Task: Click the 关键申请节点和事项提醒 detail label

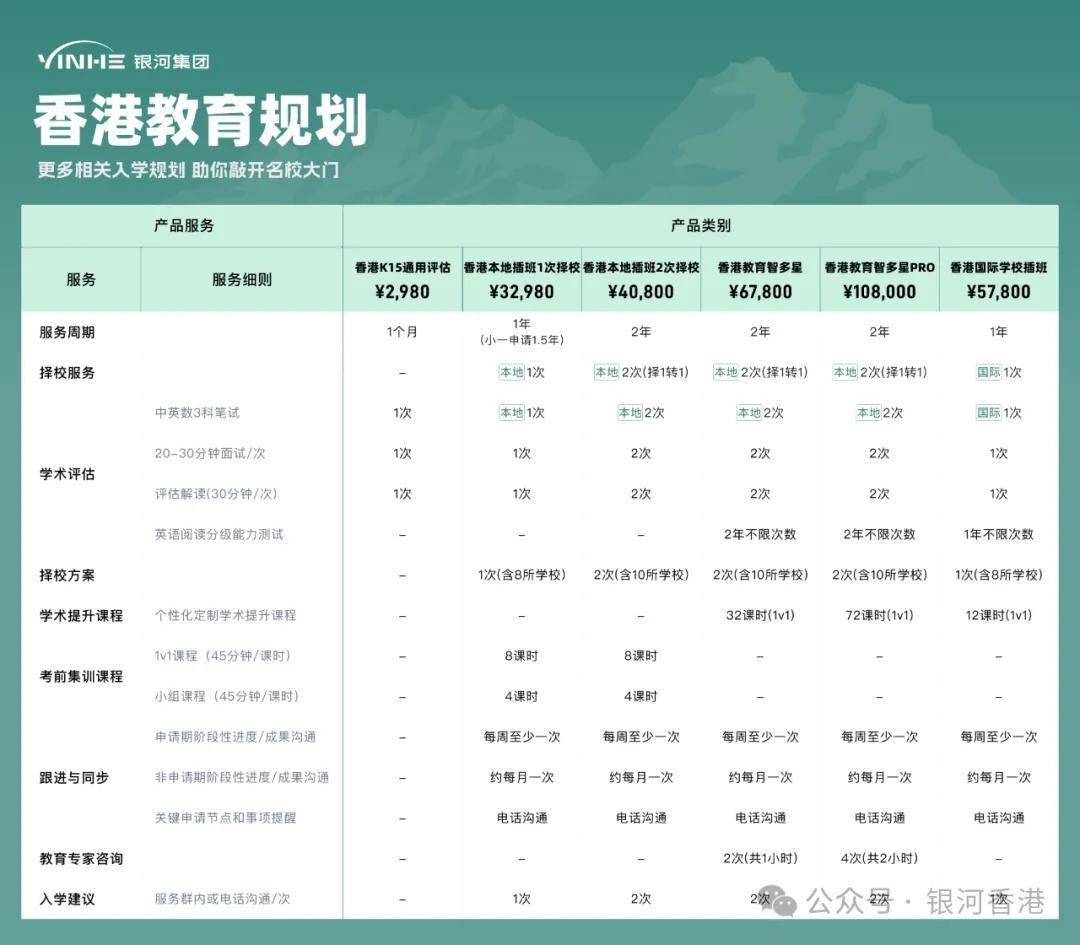Action: point(225,818)
